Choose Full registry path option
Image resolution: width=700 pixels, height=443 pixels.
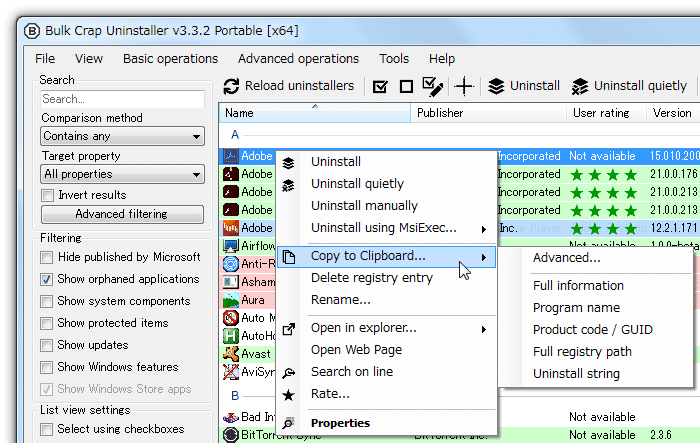[582, 352]
